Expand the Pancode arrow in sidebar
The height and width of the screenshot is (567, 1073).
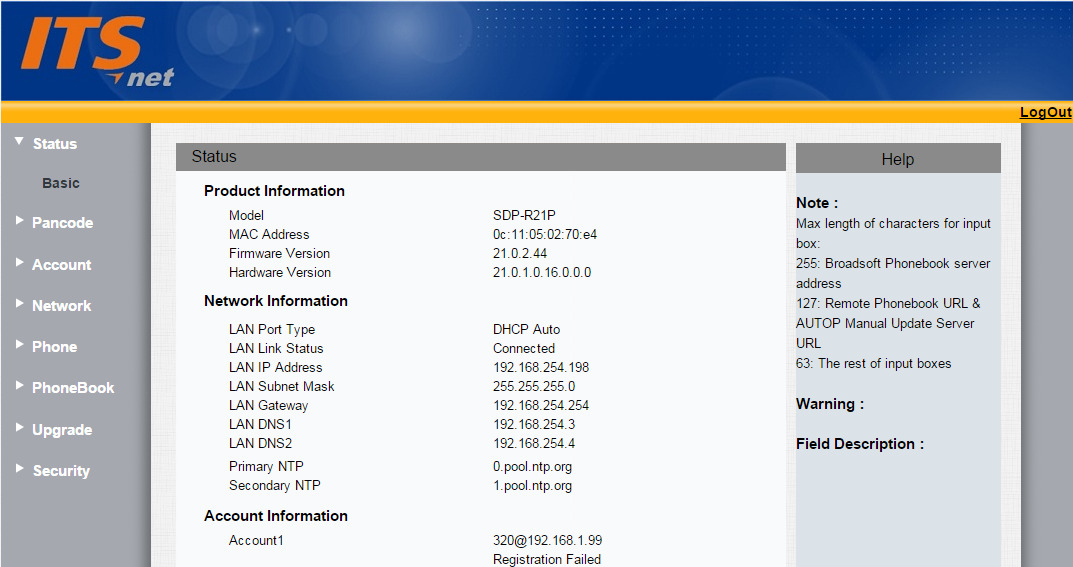click(19, 221)
